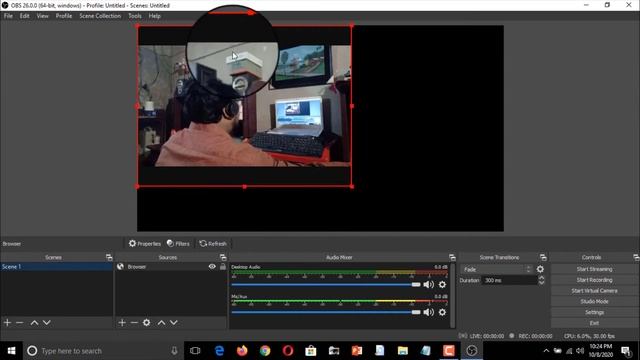
Task: Pop out the Scenes dock
Action: (109, 257)
